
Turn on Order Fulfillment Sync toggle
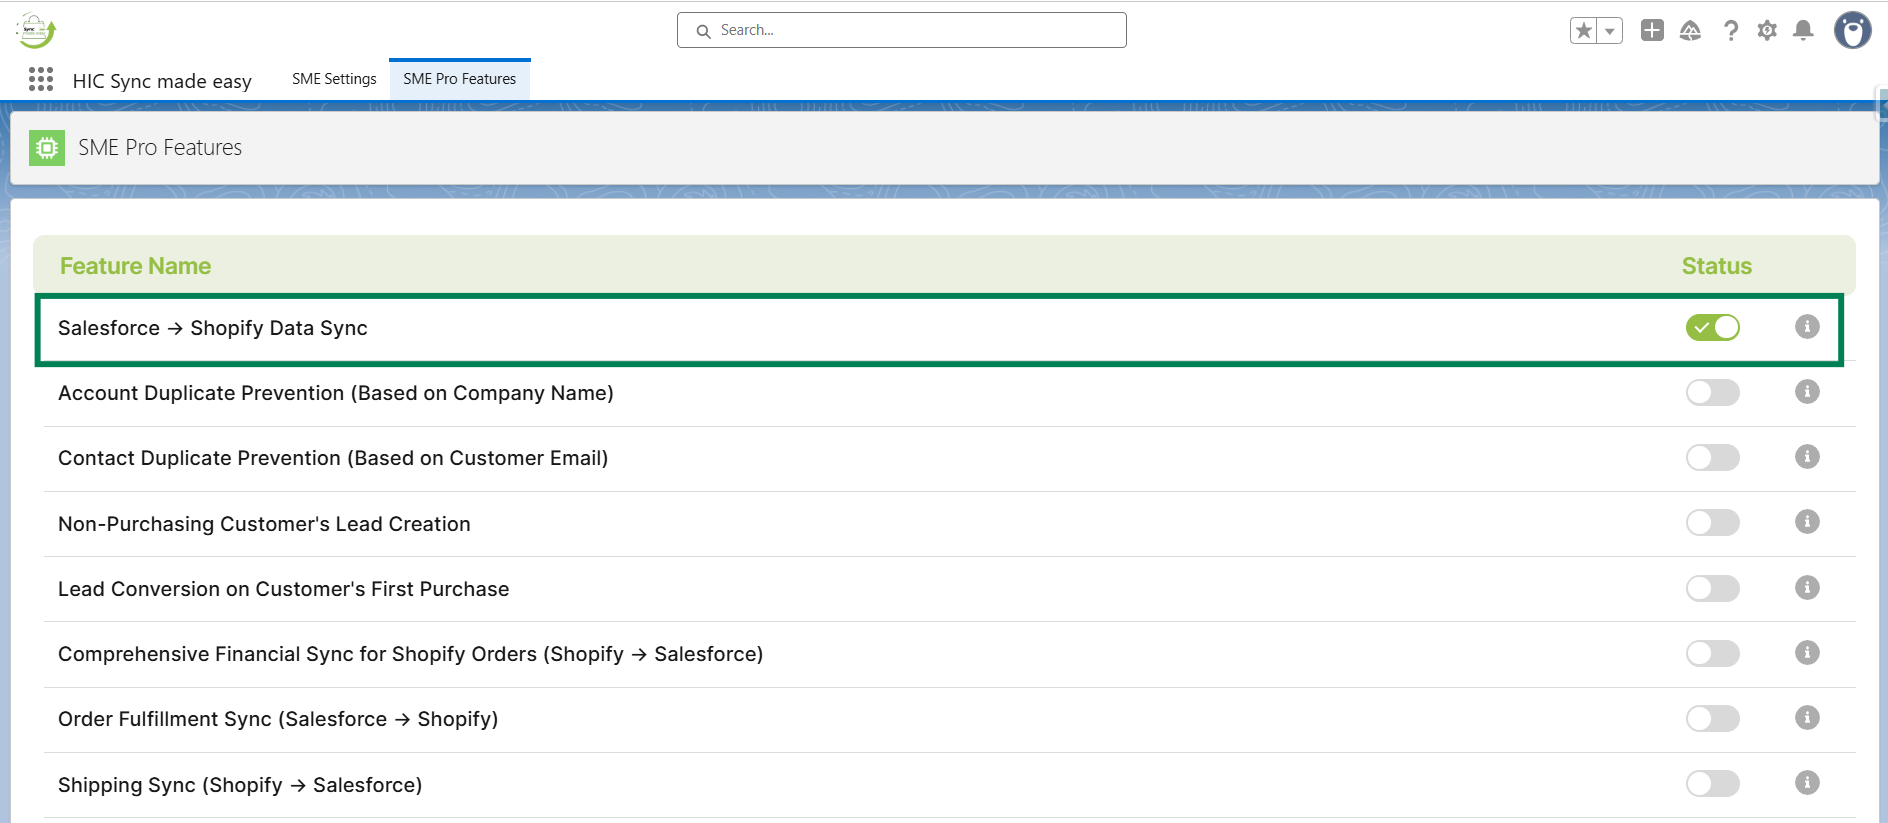[x=1713, y=718]
